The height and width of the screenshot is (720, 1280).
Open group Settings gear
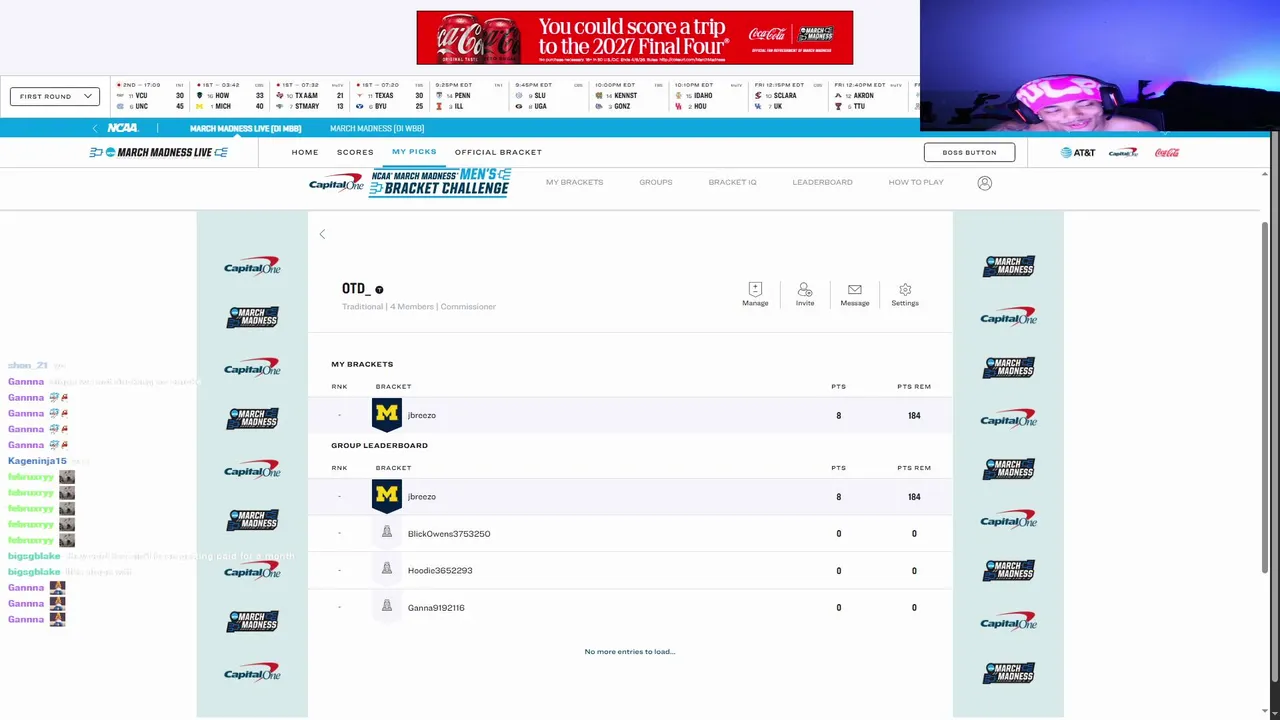click(905, 294)
